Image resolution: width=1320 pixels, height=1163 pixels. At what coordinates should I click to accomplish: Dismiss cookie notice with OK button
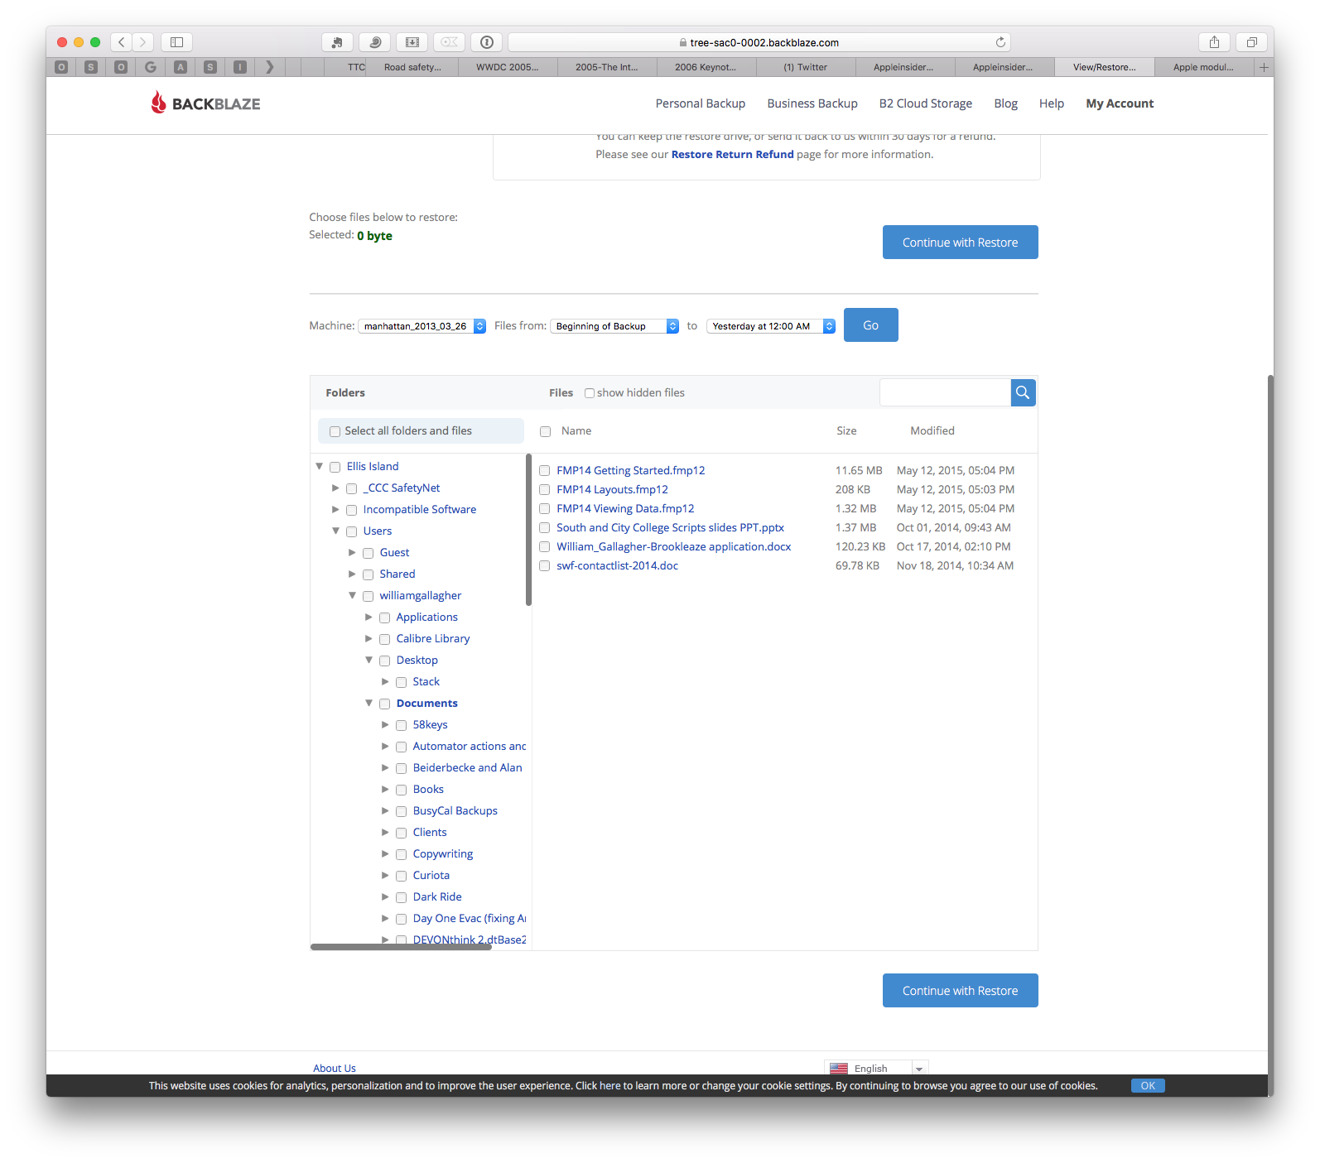(1148, 1086)
